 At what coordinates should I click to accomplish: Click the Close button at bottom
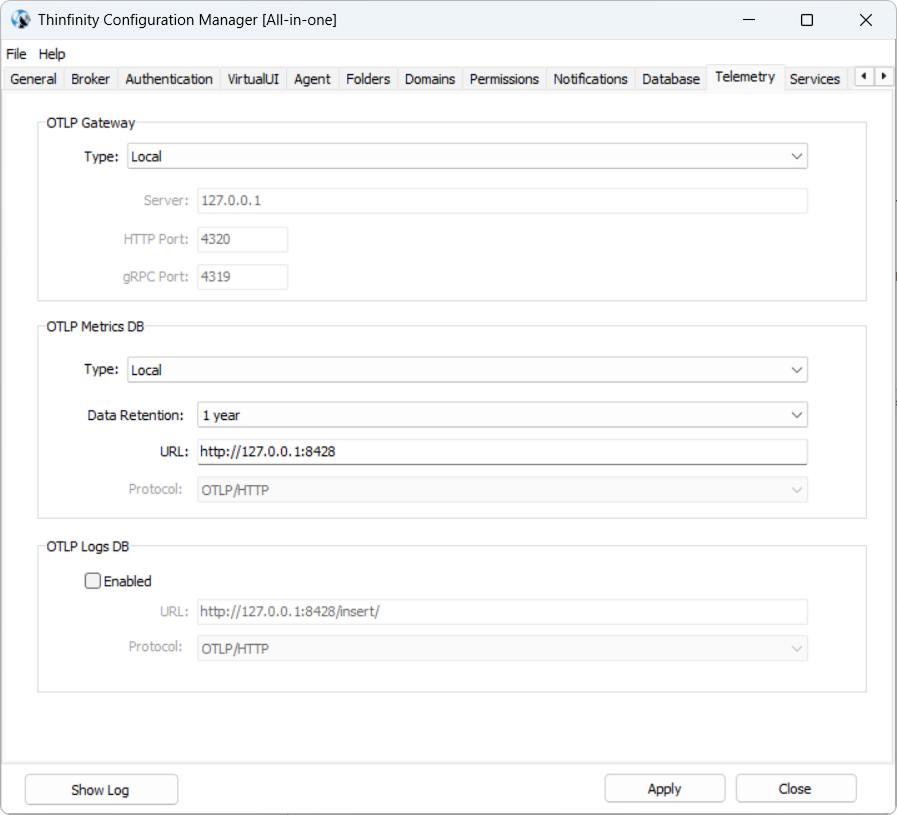coord(795,789)
